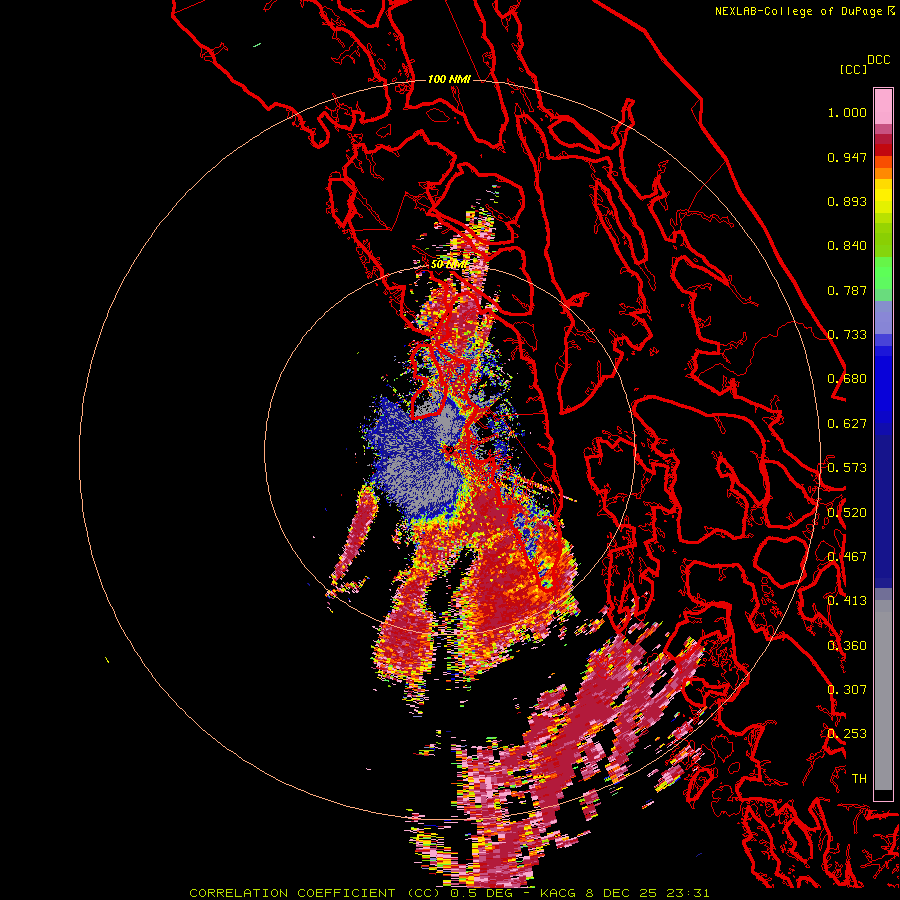Click the 23:31 timestamp in the caption

(x=688, y=893)
